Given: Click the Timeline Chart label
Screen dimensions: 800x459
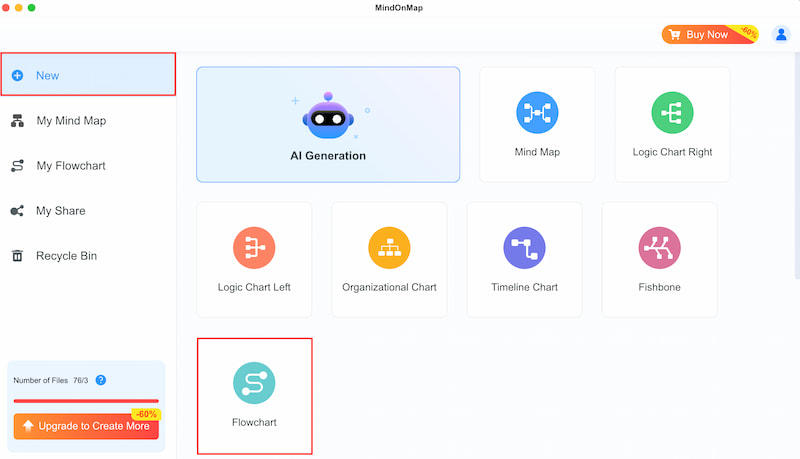Looking at the screenshot, I should [x=524, y=287].
